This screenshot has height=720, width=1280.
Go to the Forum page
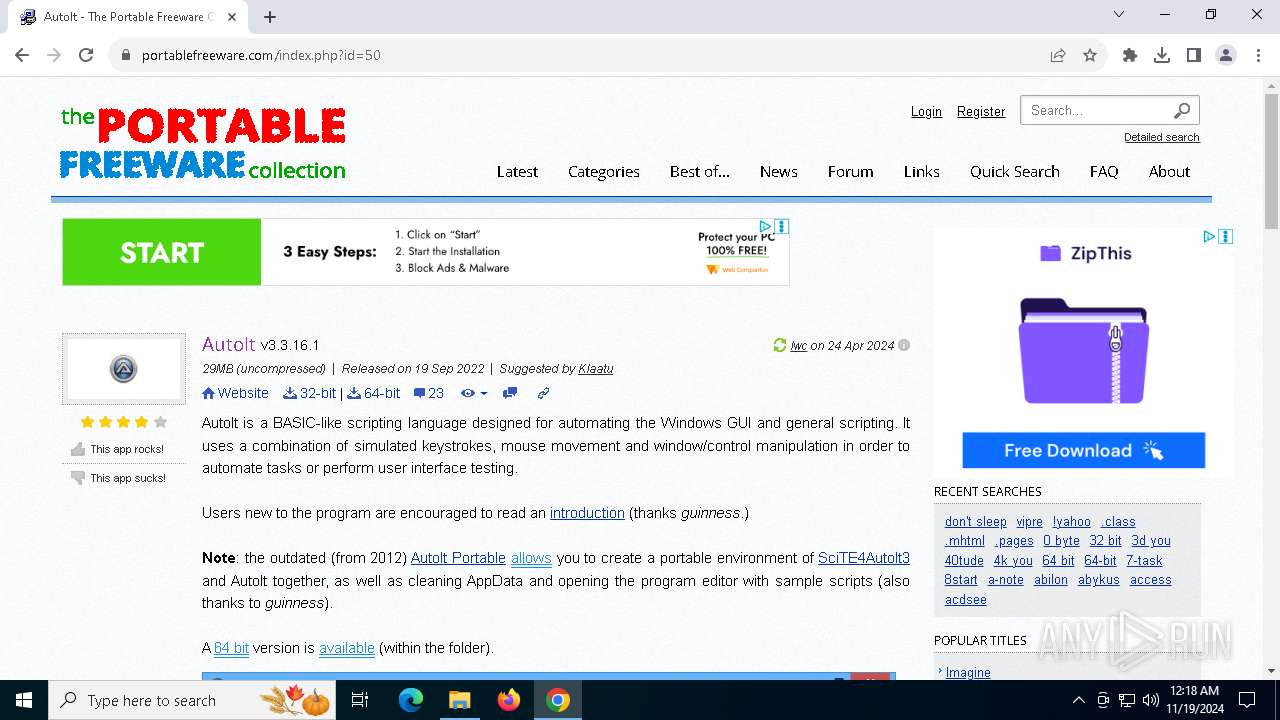point(850,172)
